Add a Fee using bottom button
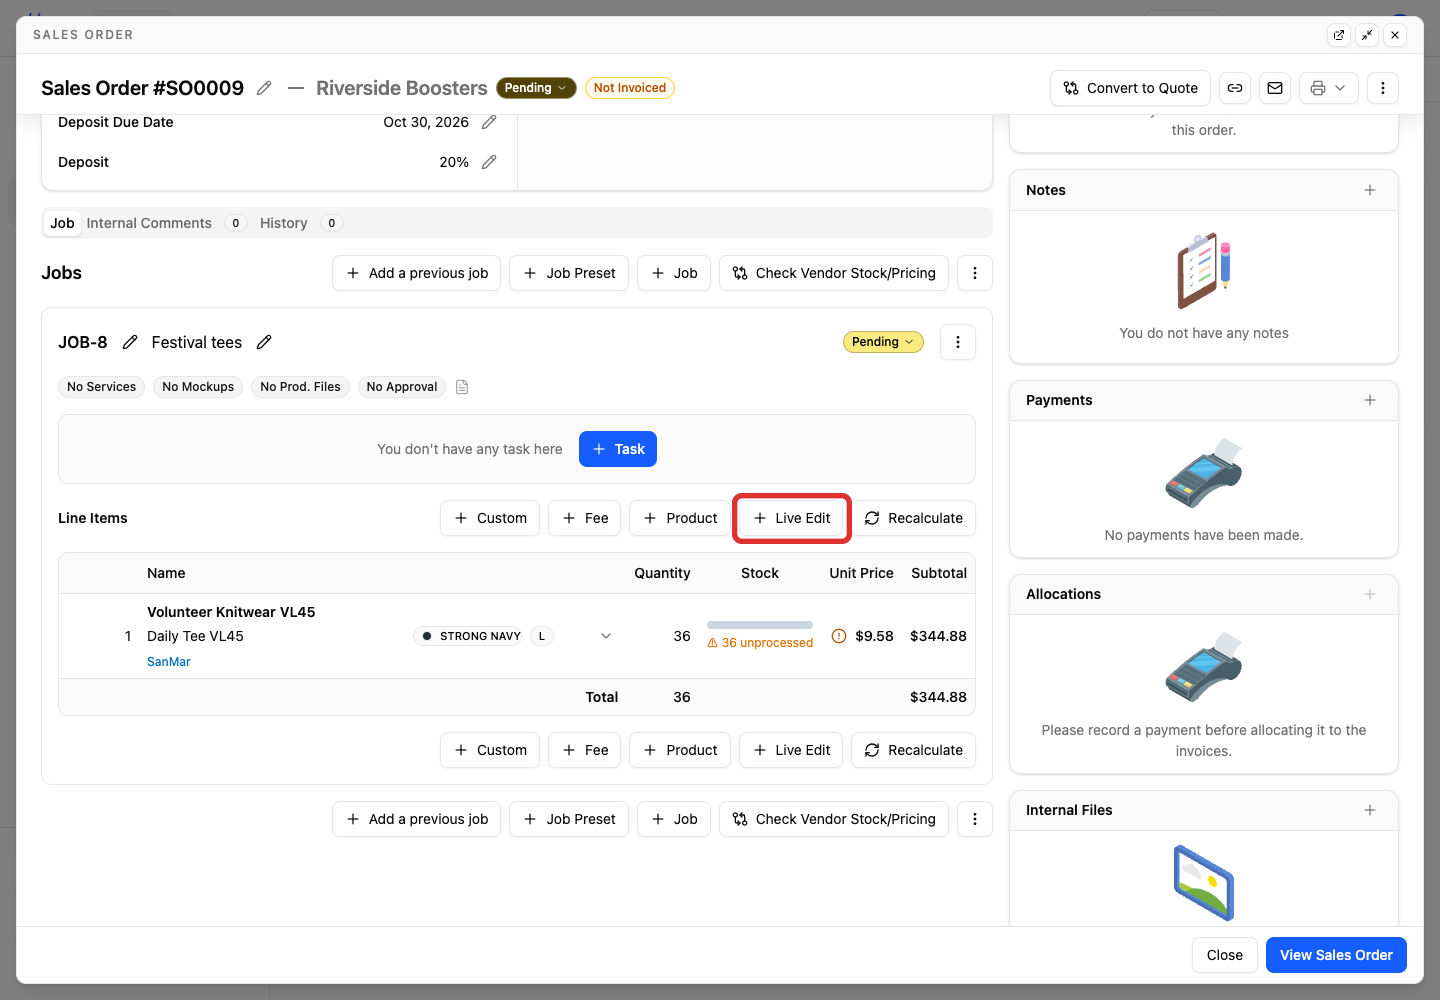Screen dimensions: 1440x1000 (x=585, y=750)
